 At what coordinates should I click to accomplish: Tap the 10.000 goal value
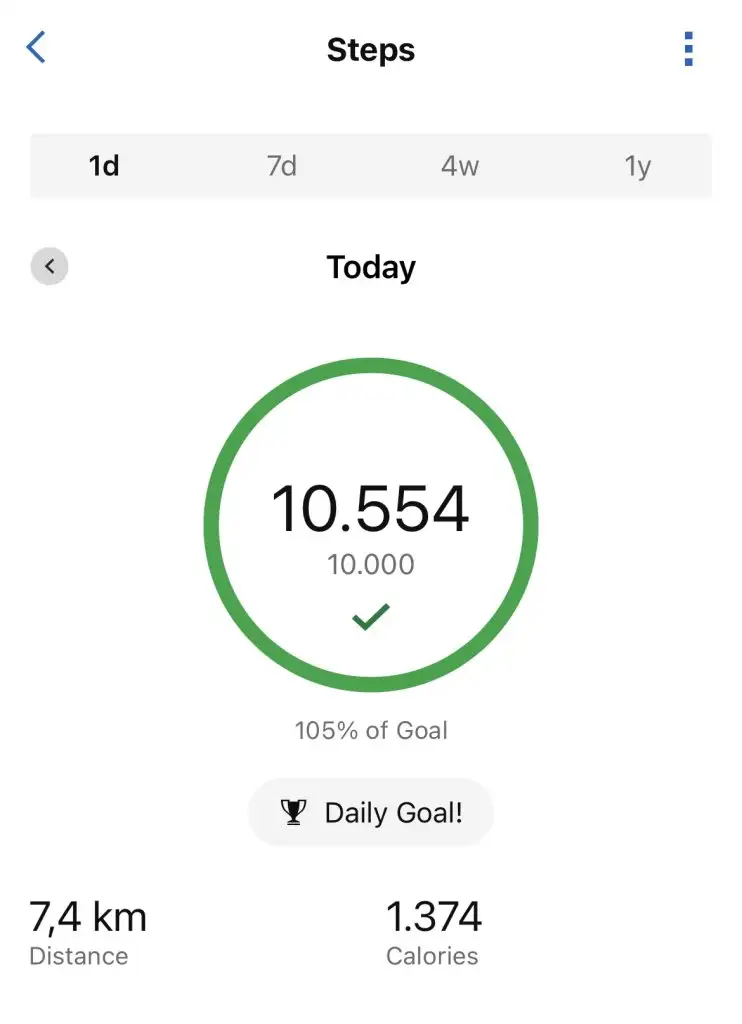(x=371, y=565)
